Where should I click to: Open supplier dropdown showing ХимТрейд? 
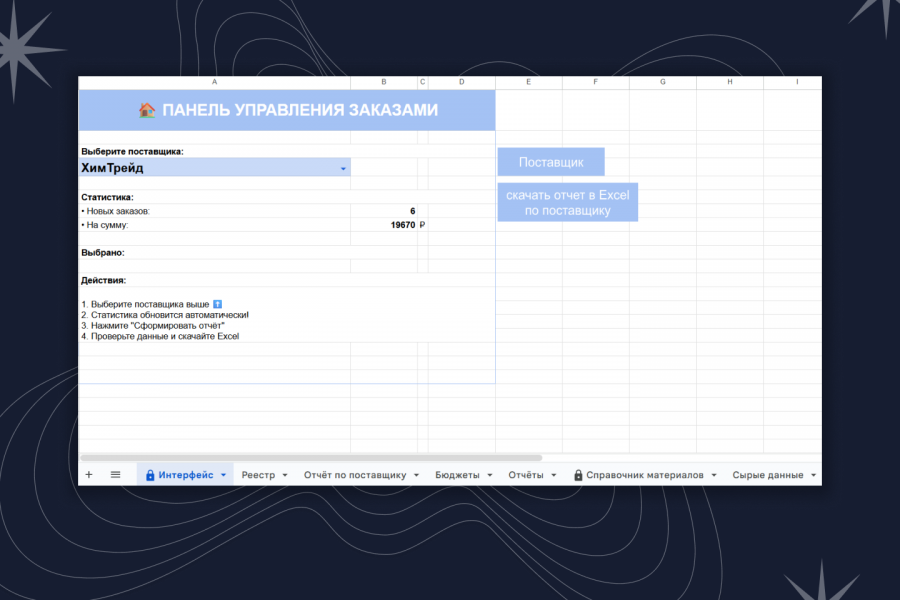click(x=343, y=168)
